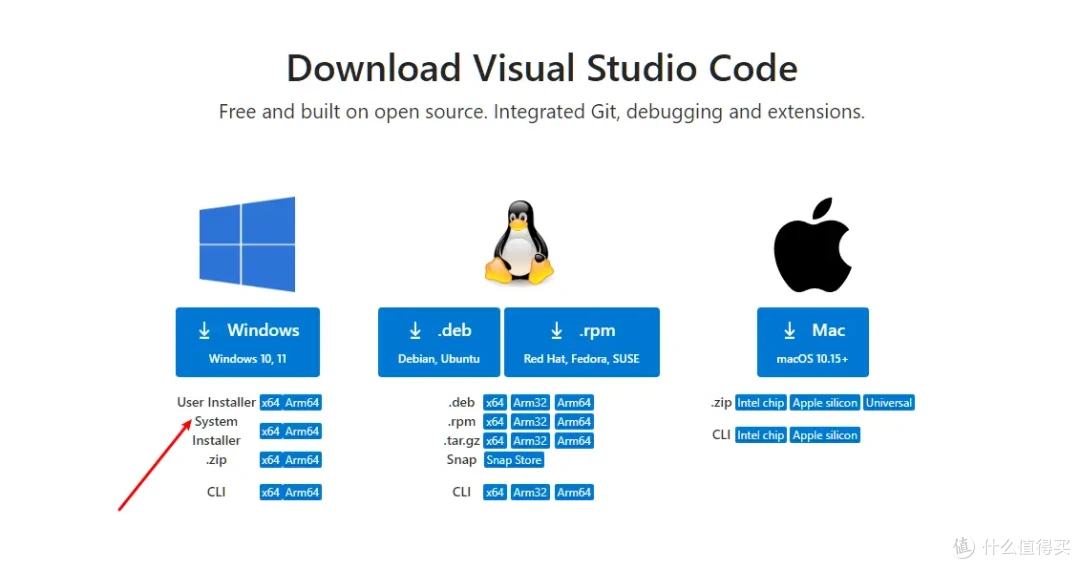
Task: Pick the Linux .deb x64 link
Action: click(495, 402)
